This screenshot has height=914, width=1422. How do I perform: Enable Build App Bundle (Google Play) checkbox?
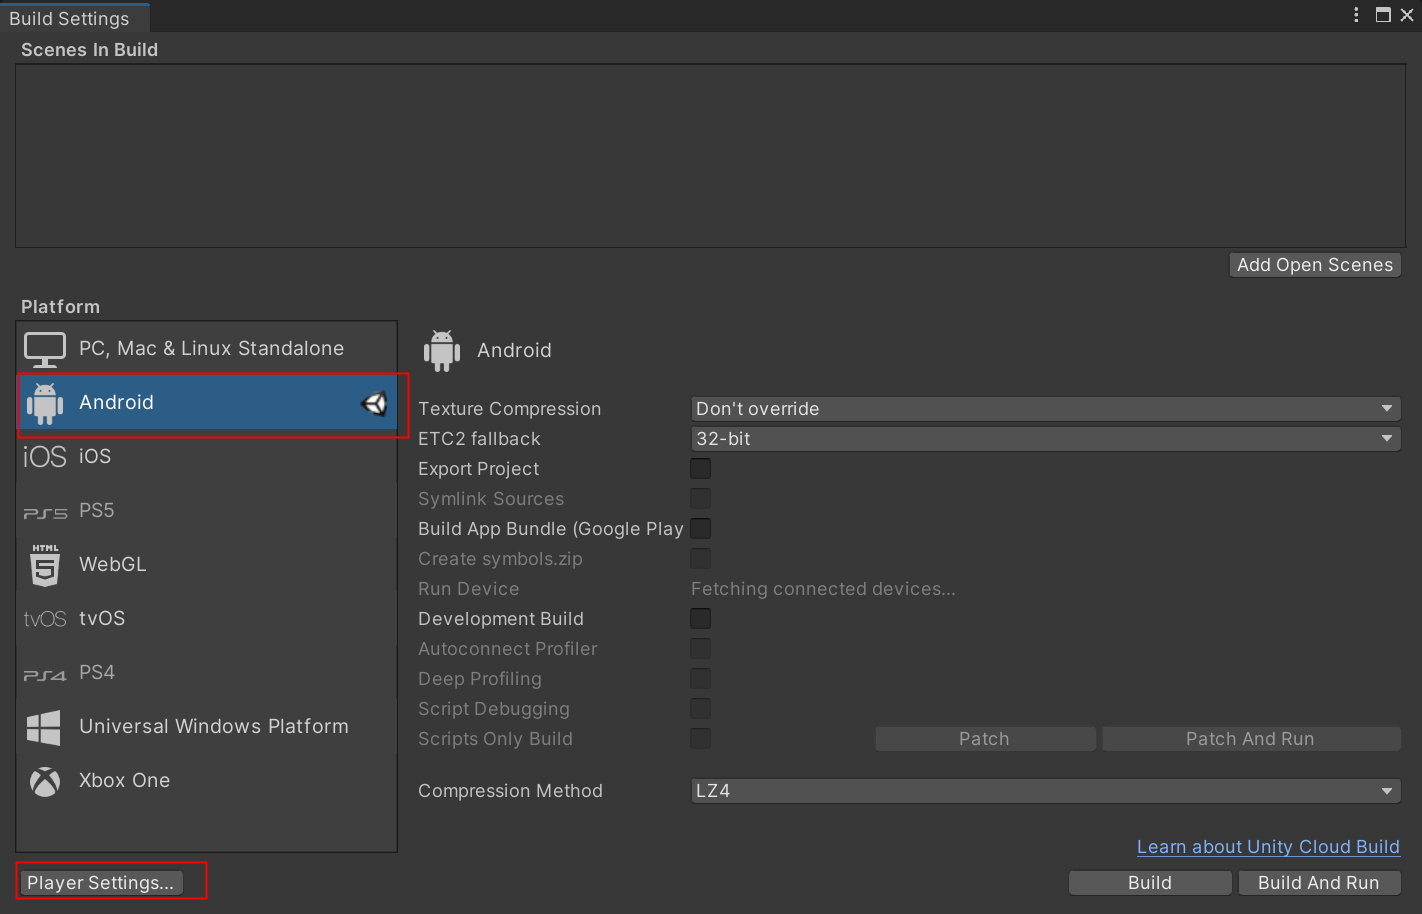pos(701,529)
